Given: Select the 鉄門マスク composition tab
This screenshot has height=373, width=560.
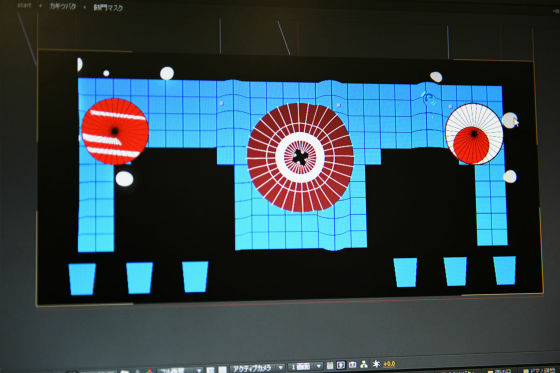Looking at the screenshot, I should click(x=108, y=8).
